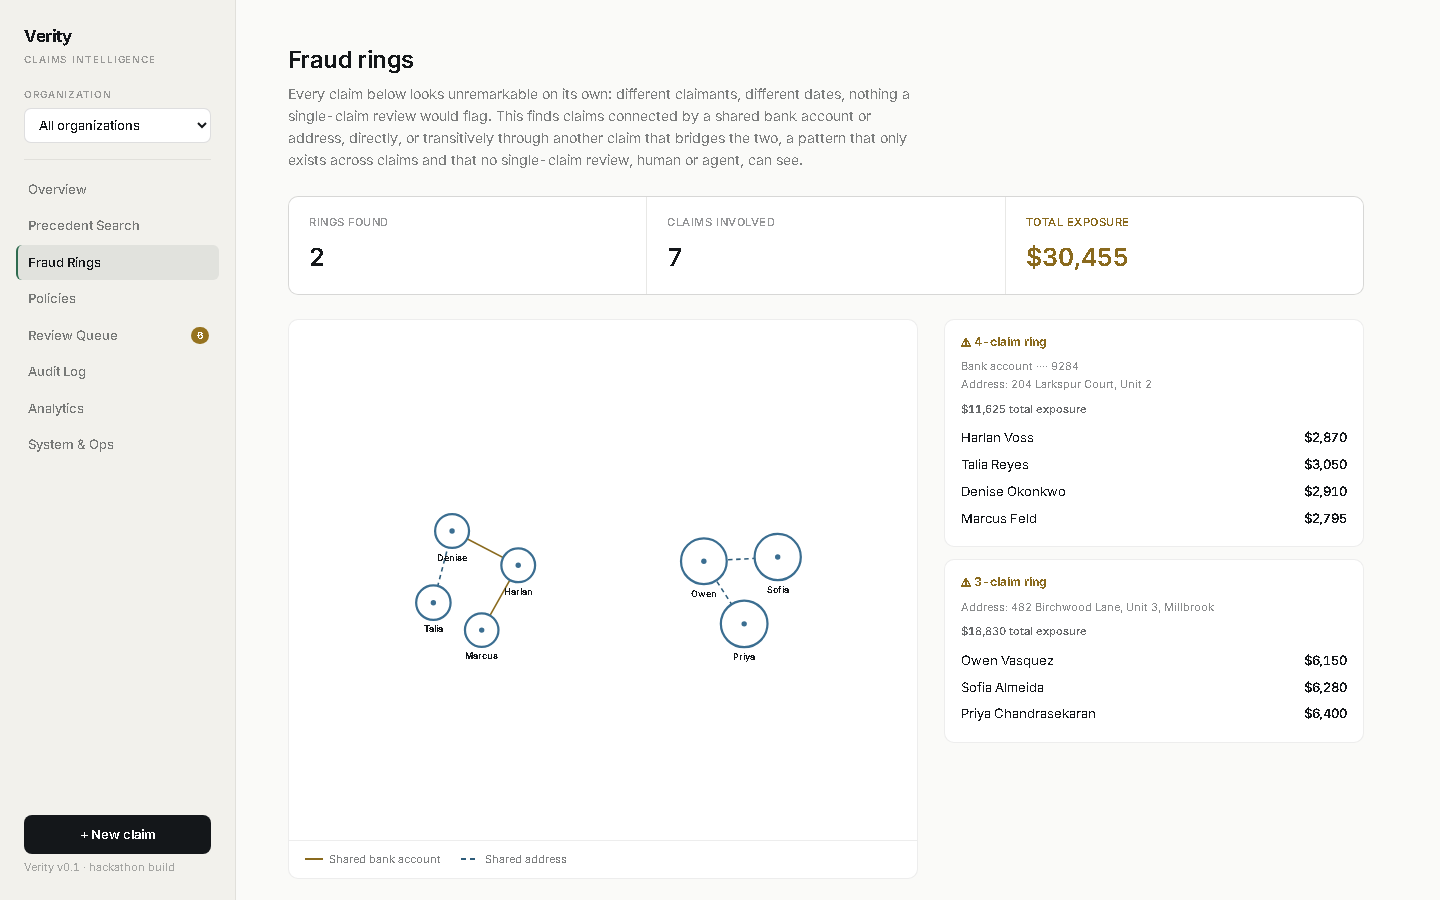Click the New claim button
The image size is (1440, 900).
pyautogui.click(x=117, y=834)
